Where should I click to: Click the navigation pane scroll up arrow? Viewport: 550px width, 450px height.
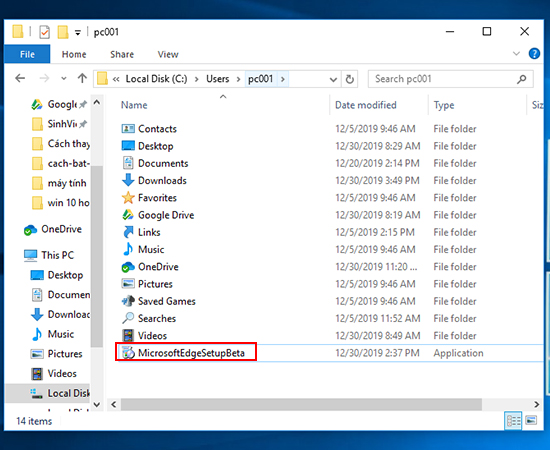97,102
